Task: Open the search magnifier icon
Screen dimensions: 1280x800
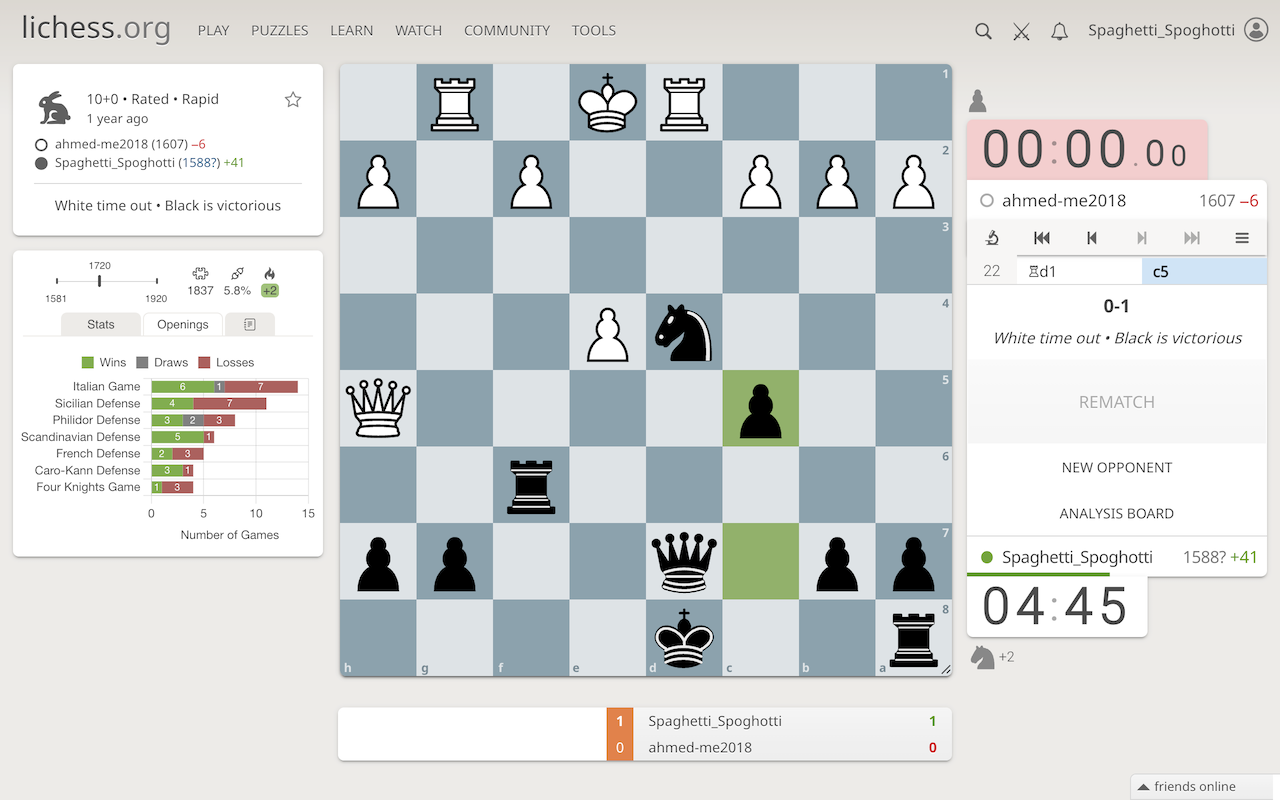Action: point(983,31)
